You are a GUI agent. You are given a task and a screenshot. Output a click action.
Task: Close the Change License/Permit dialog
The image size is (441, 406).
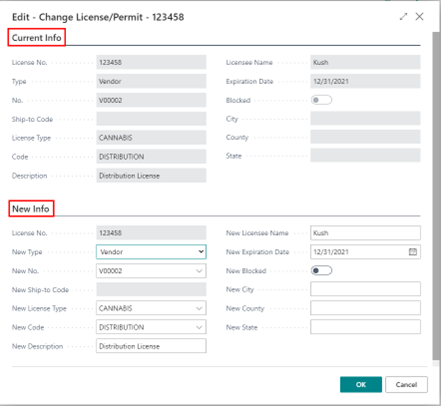coord(419,17)
